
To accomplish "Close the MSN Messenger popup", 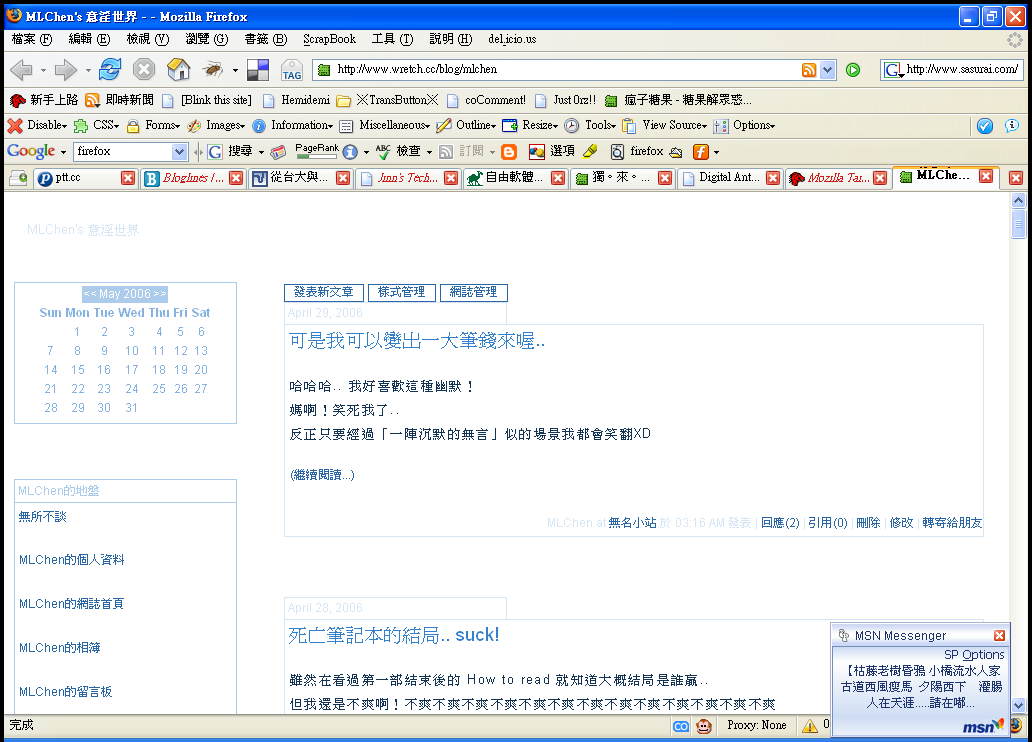I will coord(999,635).
